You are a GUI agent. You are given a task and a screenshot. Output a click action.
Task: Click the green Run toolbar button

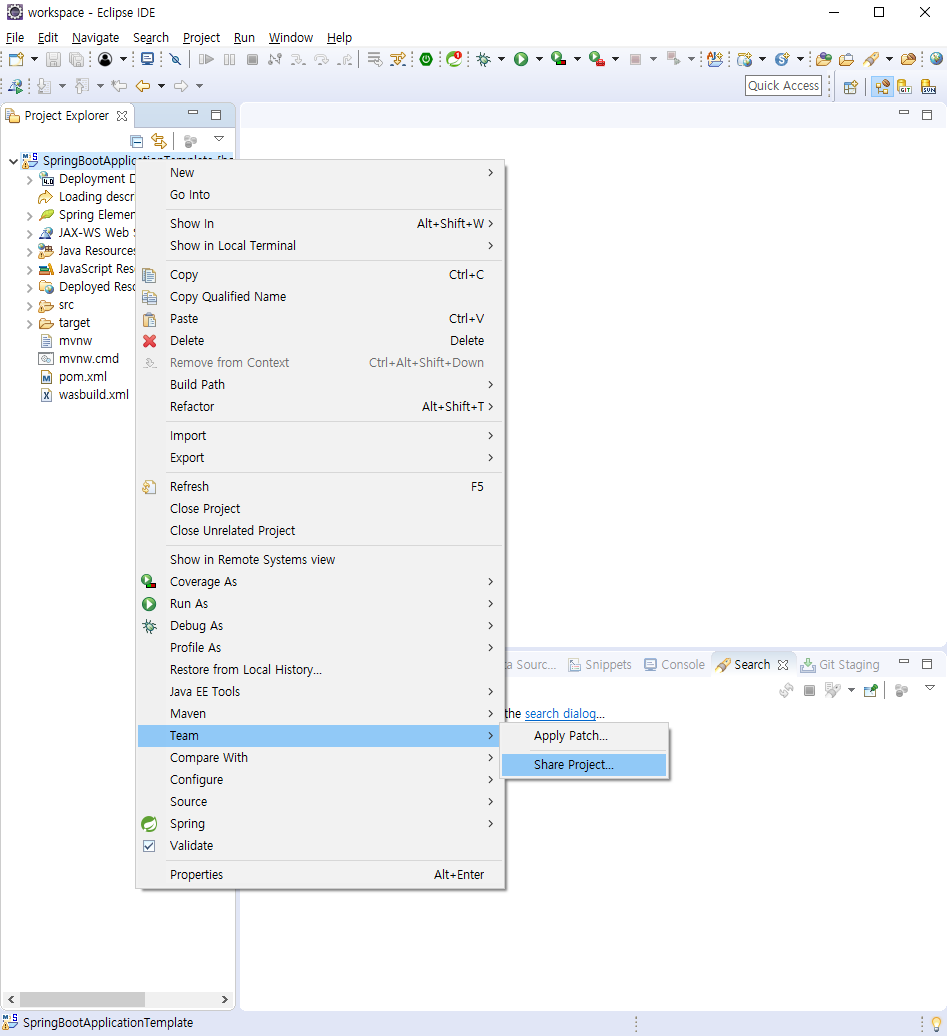(x=521, y=59)
